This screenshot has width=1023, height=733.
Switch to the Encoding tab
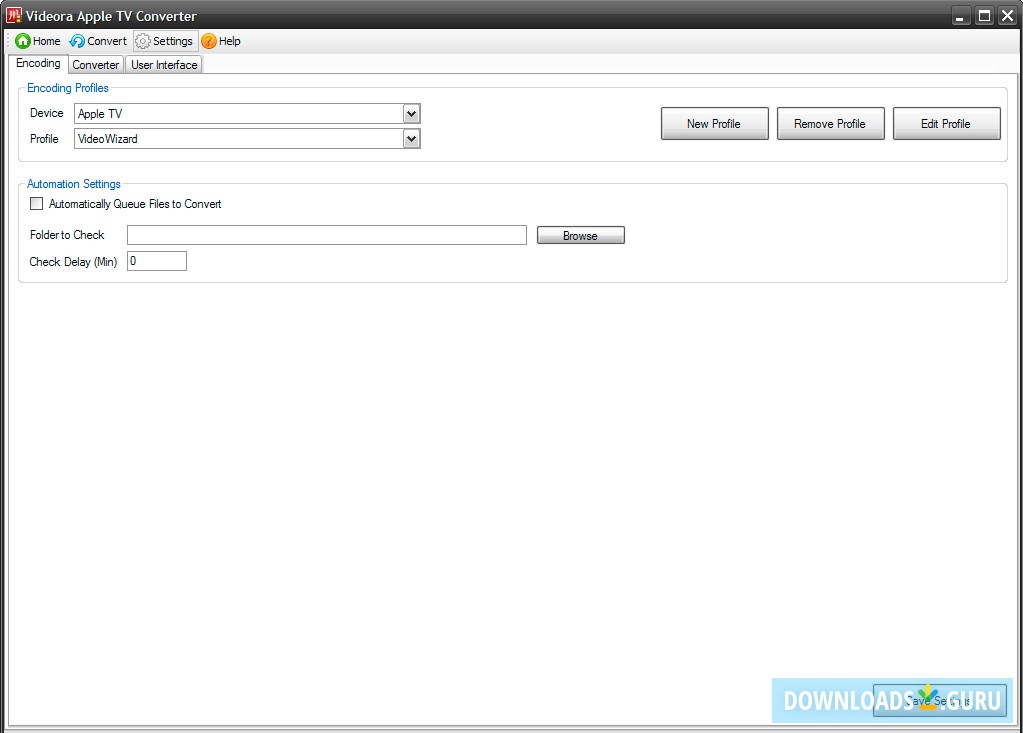[x=38, y=63]
